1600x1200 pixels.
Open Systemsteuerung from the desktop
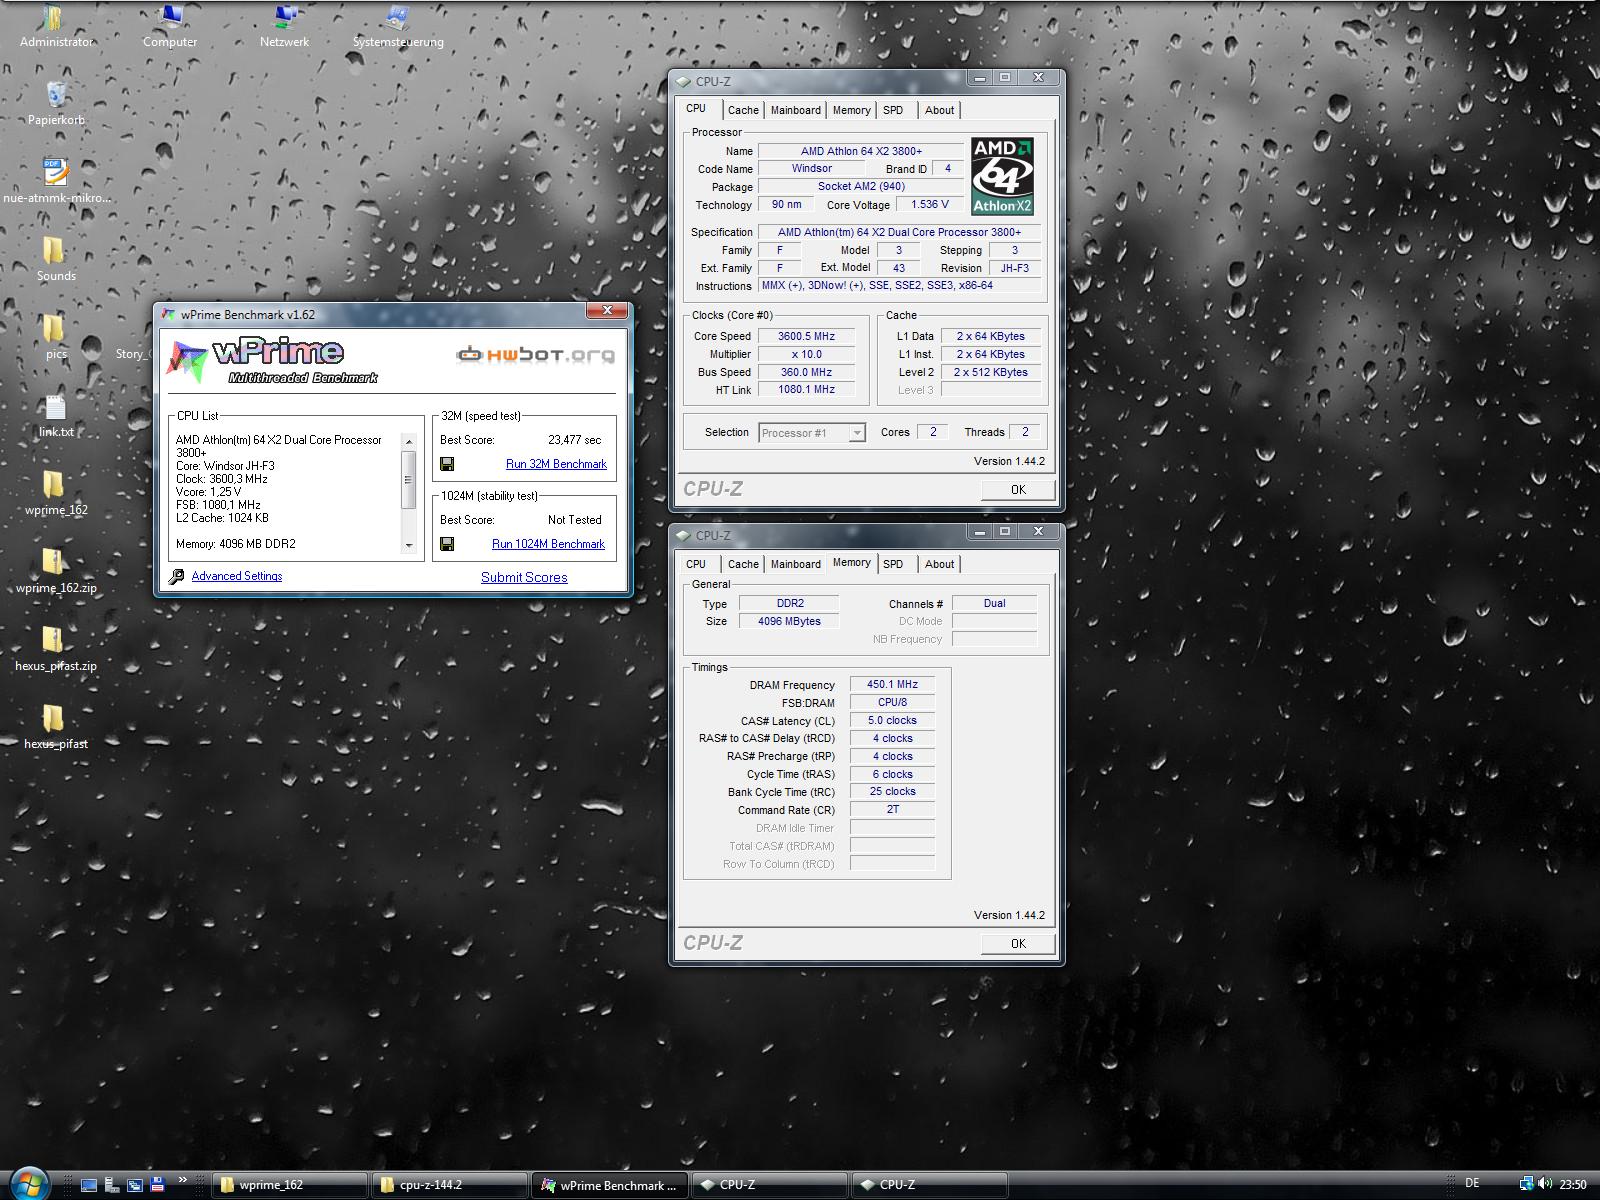pos(398,26)
